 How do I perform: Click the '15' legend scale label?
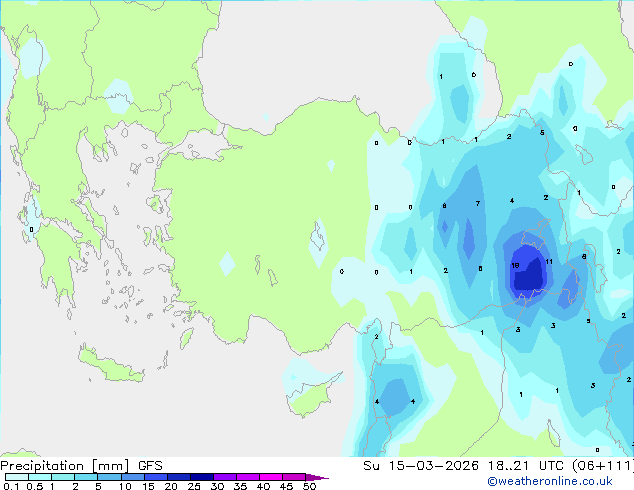(148, 486)
